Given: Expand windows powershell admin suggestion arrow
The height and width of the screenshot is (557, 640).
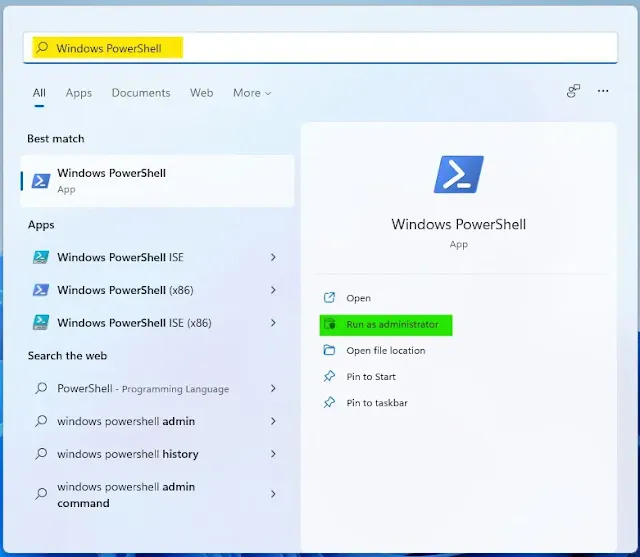Looking at the screenshot, I should [273, 421].
